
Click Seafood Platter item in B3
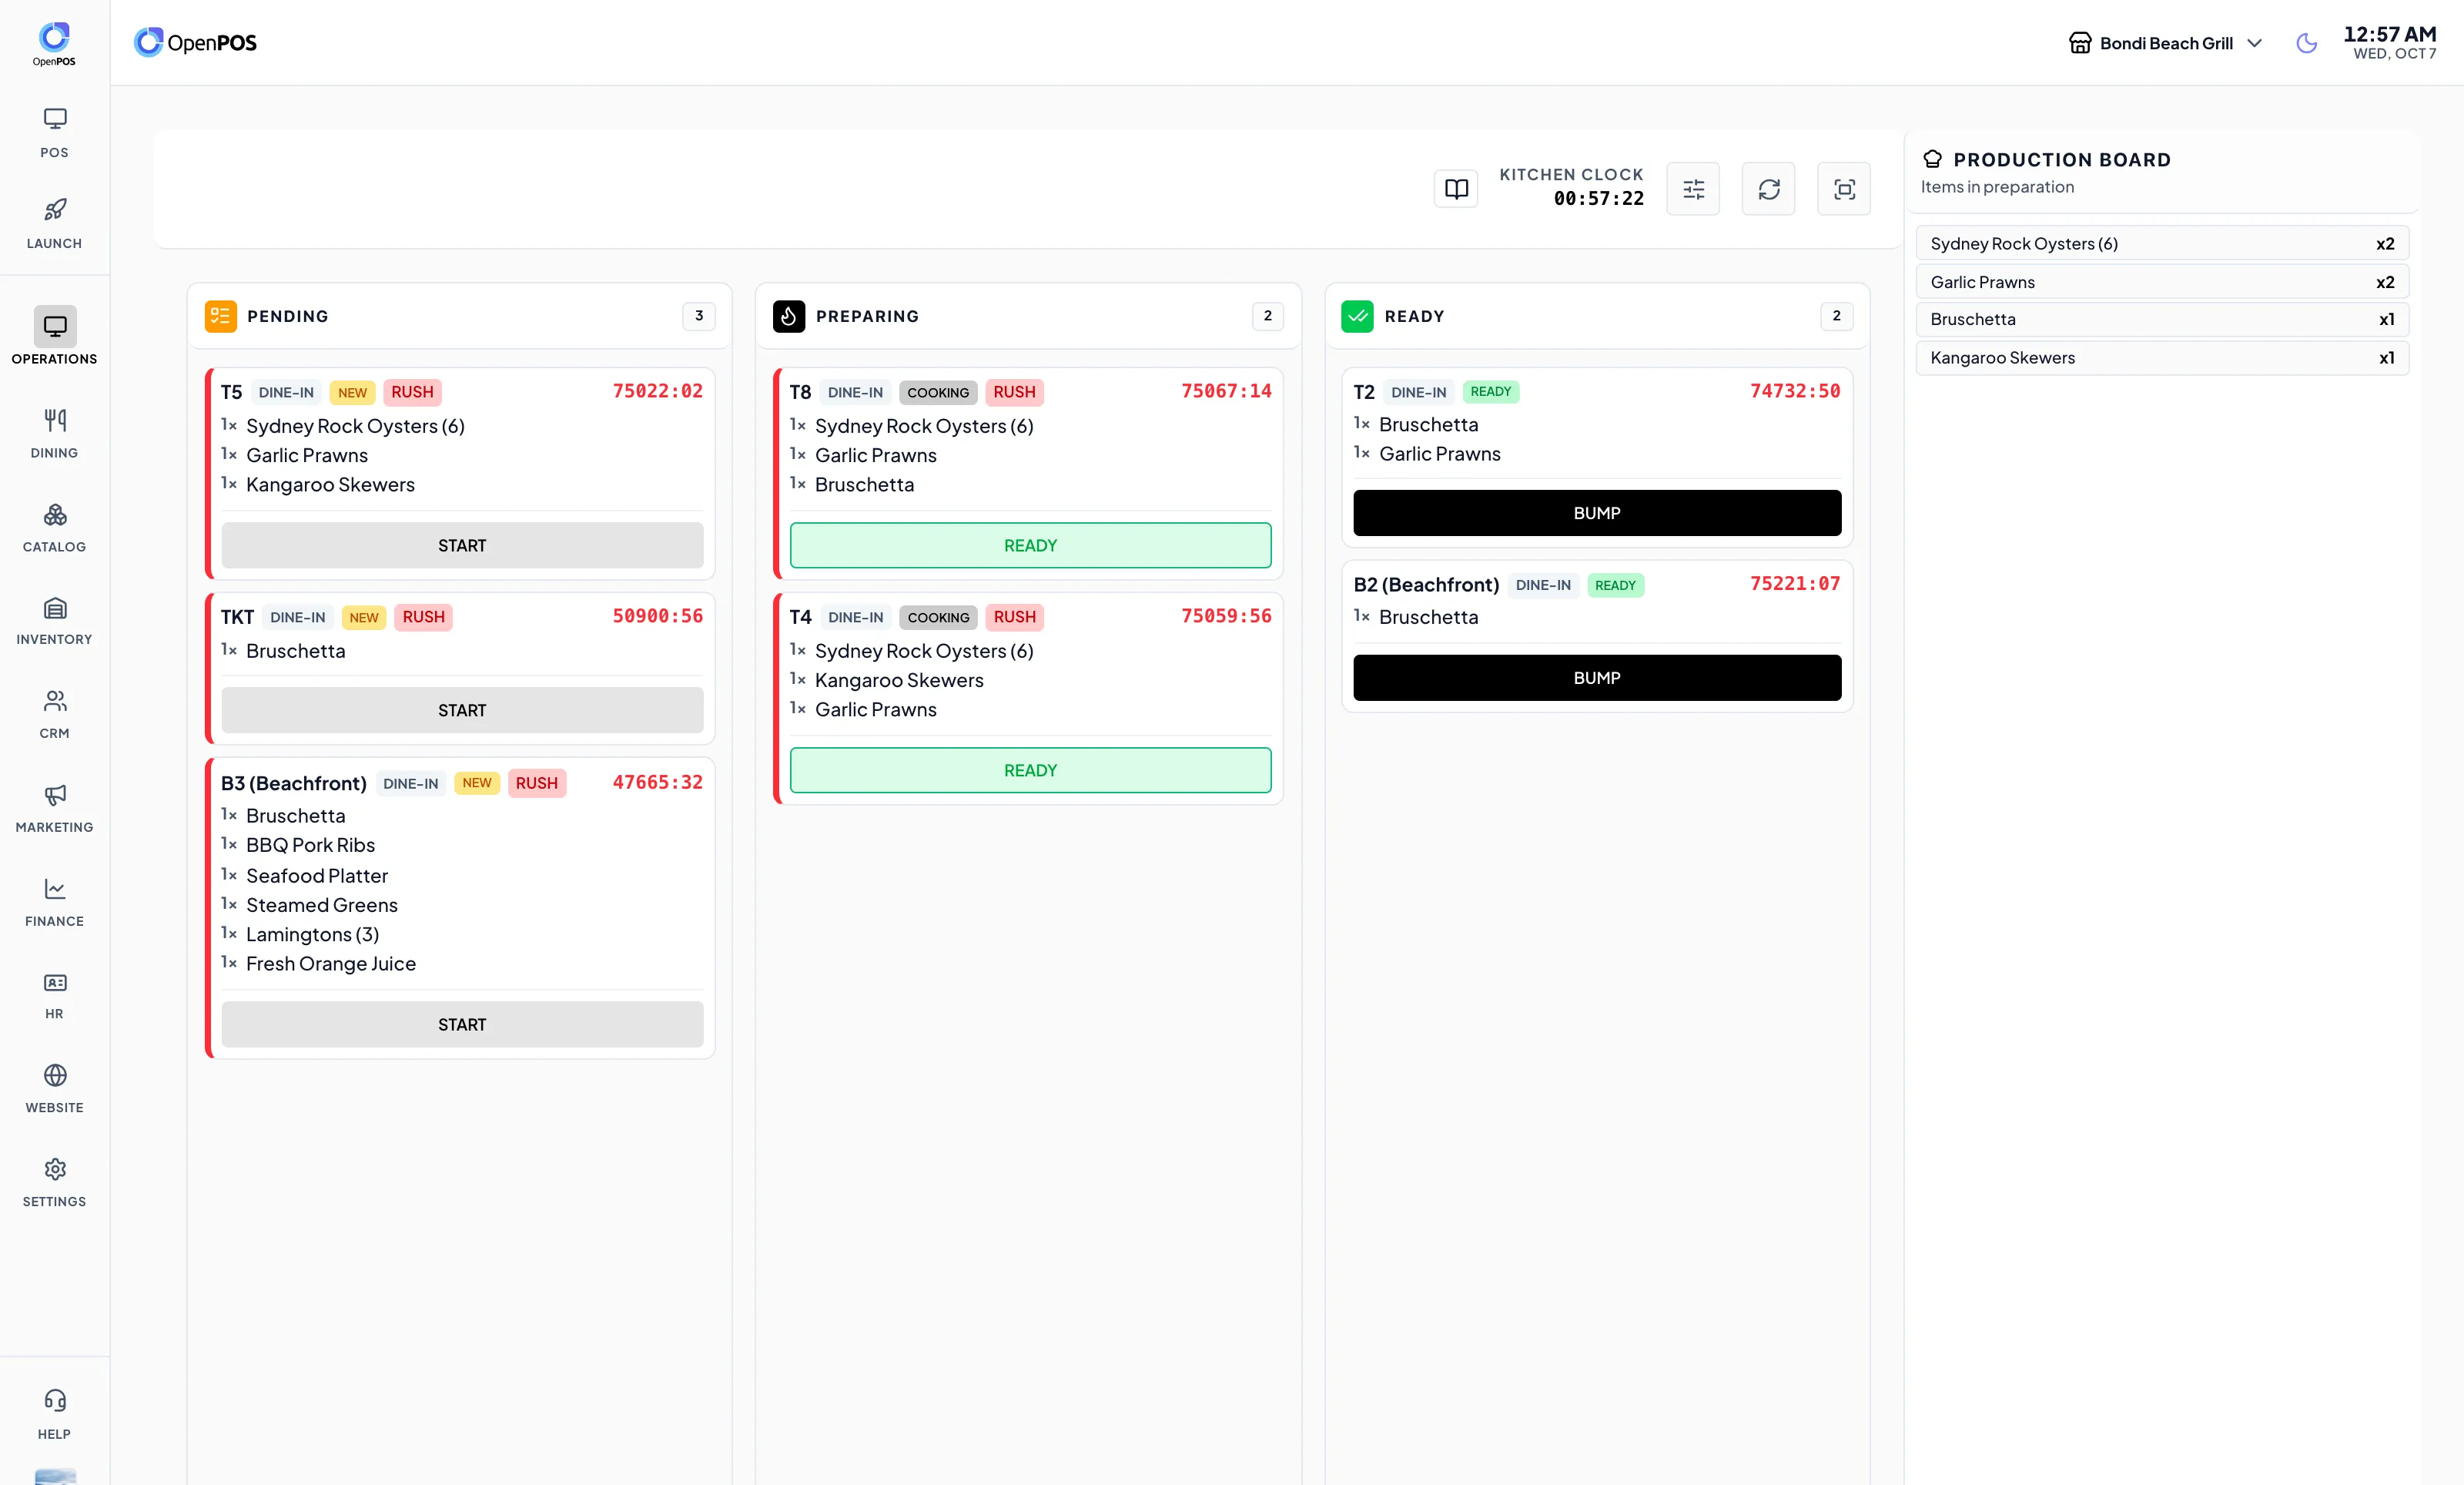(x=317, y=875)
